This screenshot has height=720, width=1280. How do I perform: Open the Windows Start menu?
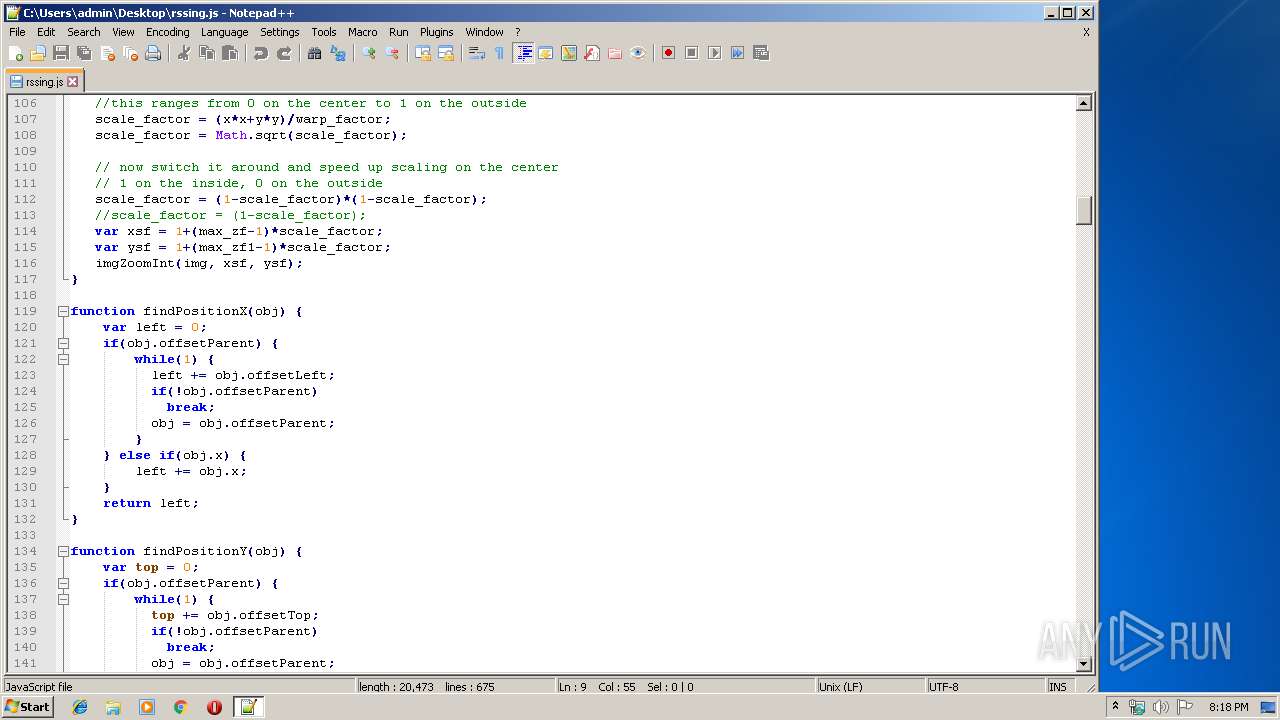click(x=27, y=707)
